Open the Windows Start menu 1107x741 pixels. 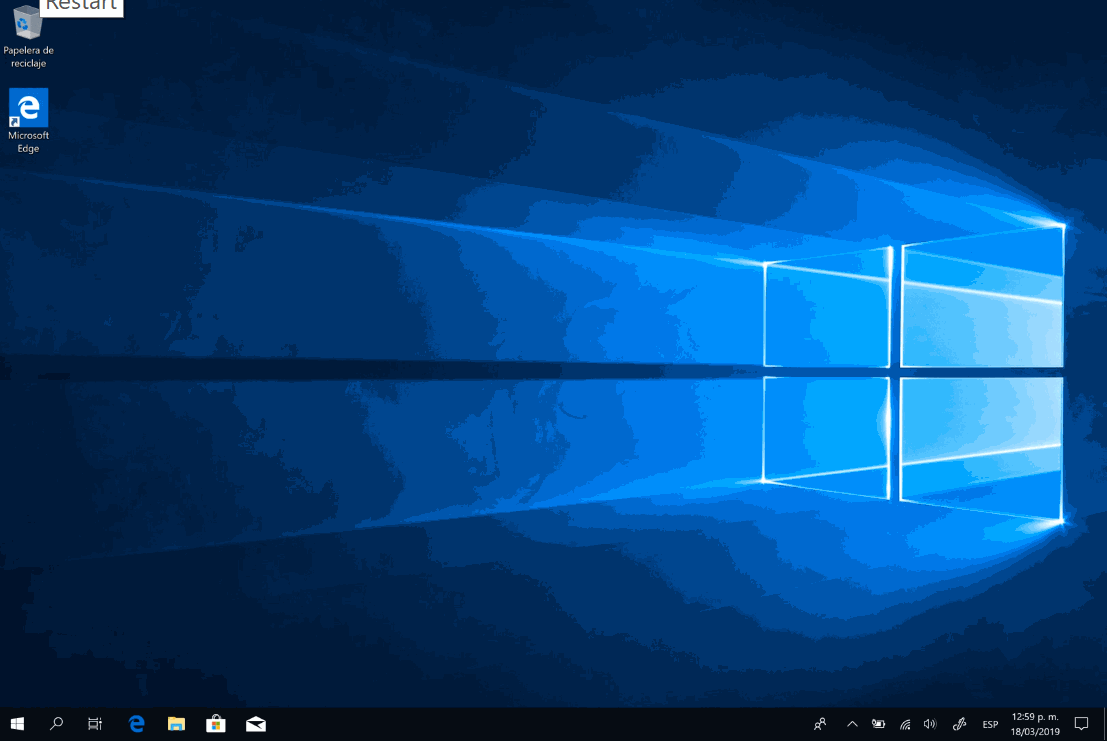coord(18,724)
